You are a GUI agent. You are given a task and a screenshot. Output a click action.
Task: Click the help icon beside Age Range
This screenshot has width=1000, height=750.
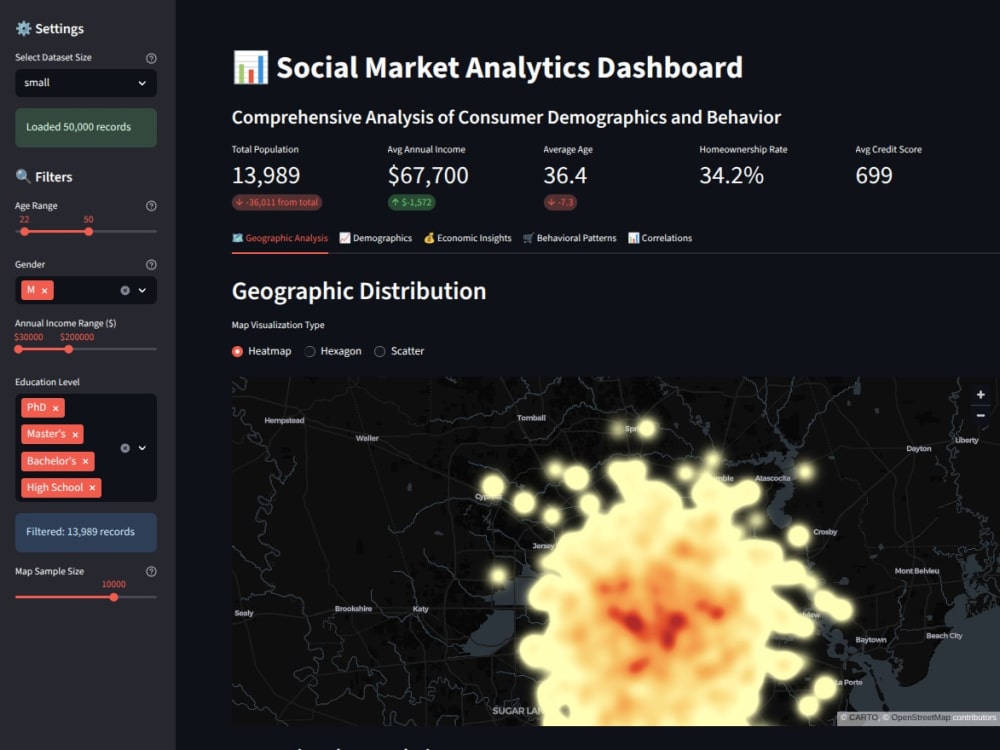click(x=151, y=206)
